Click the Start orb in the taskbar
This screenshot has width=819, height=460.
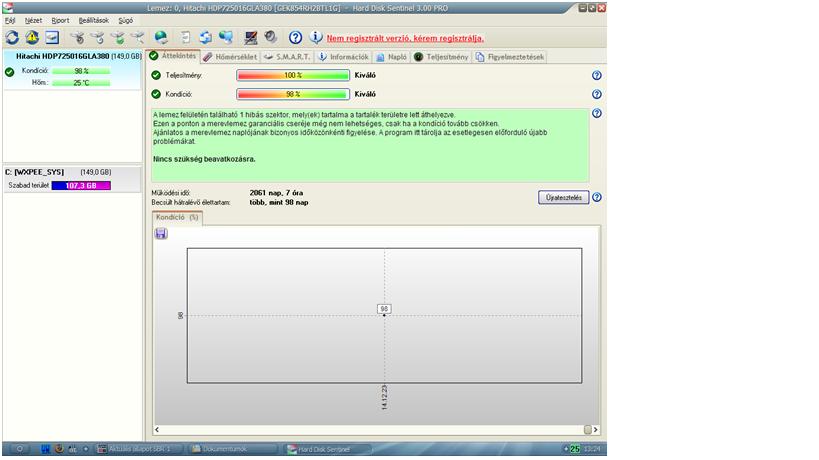tap(19, 449)
